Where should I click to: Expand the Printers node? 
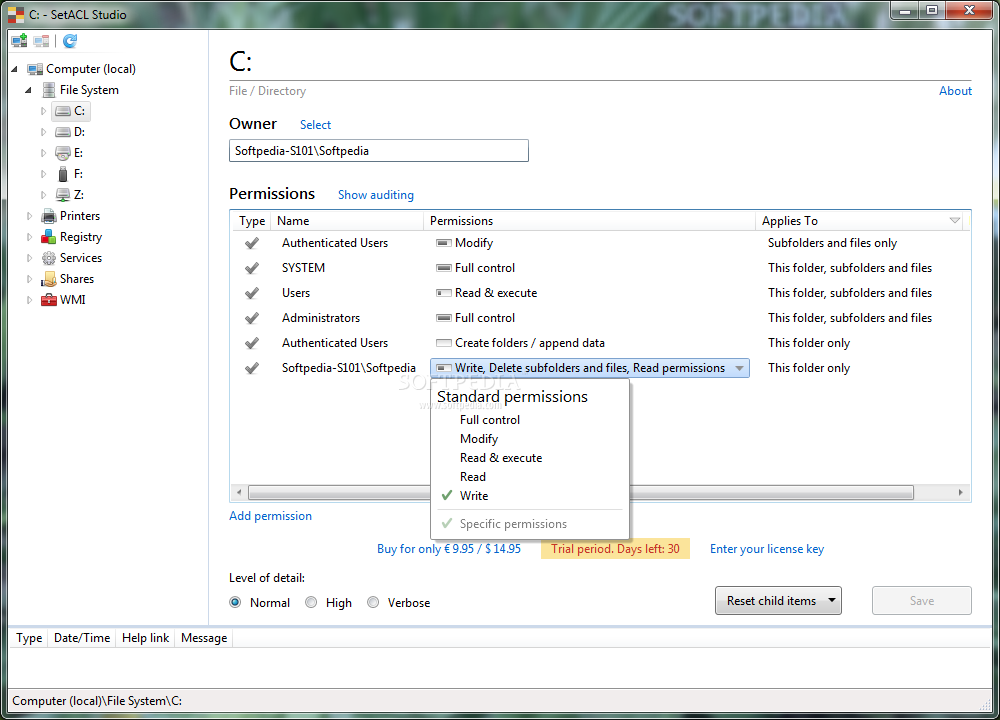pos(29,216)
